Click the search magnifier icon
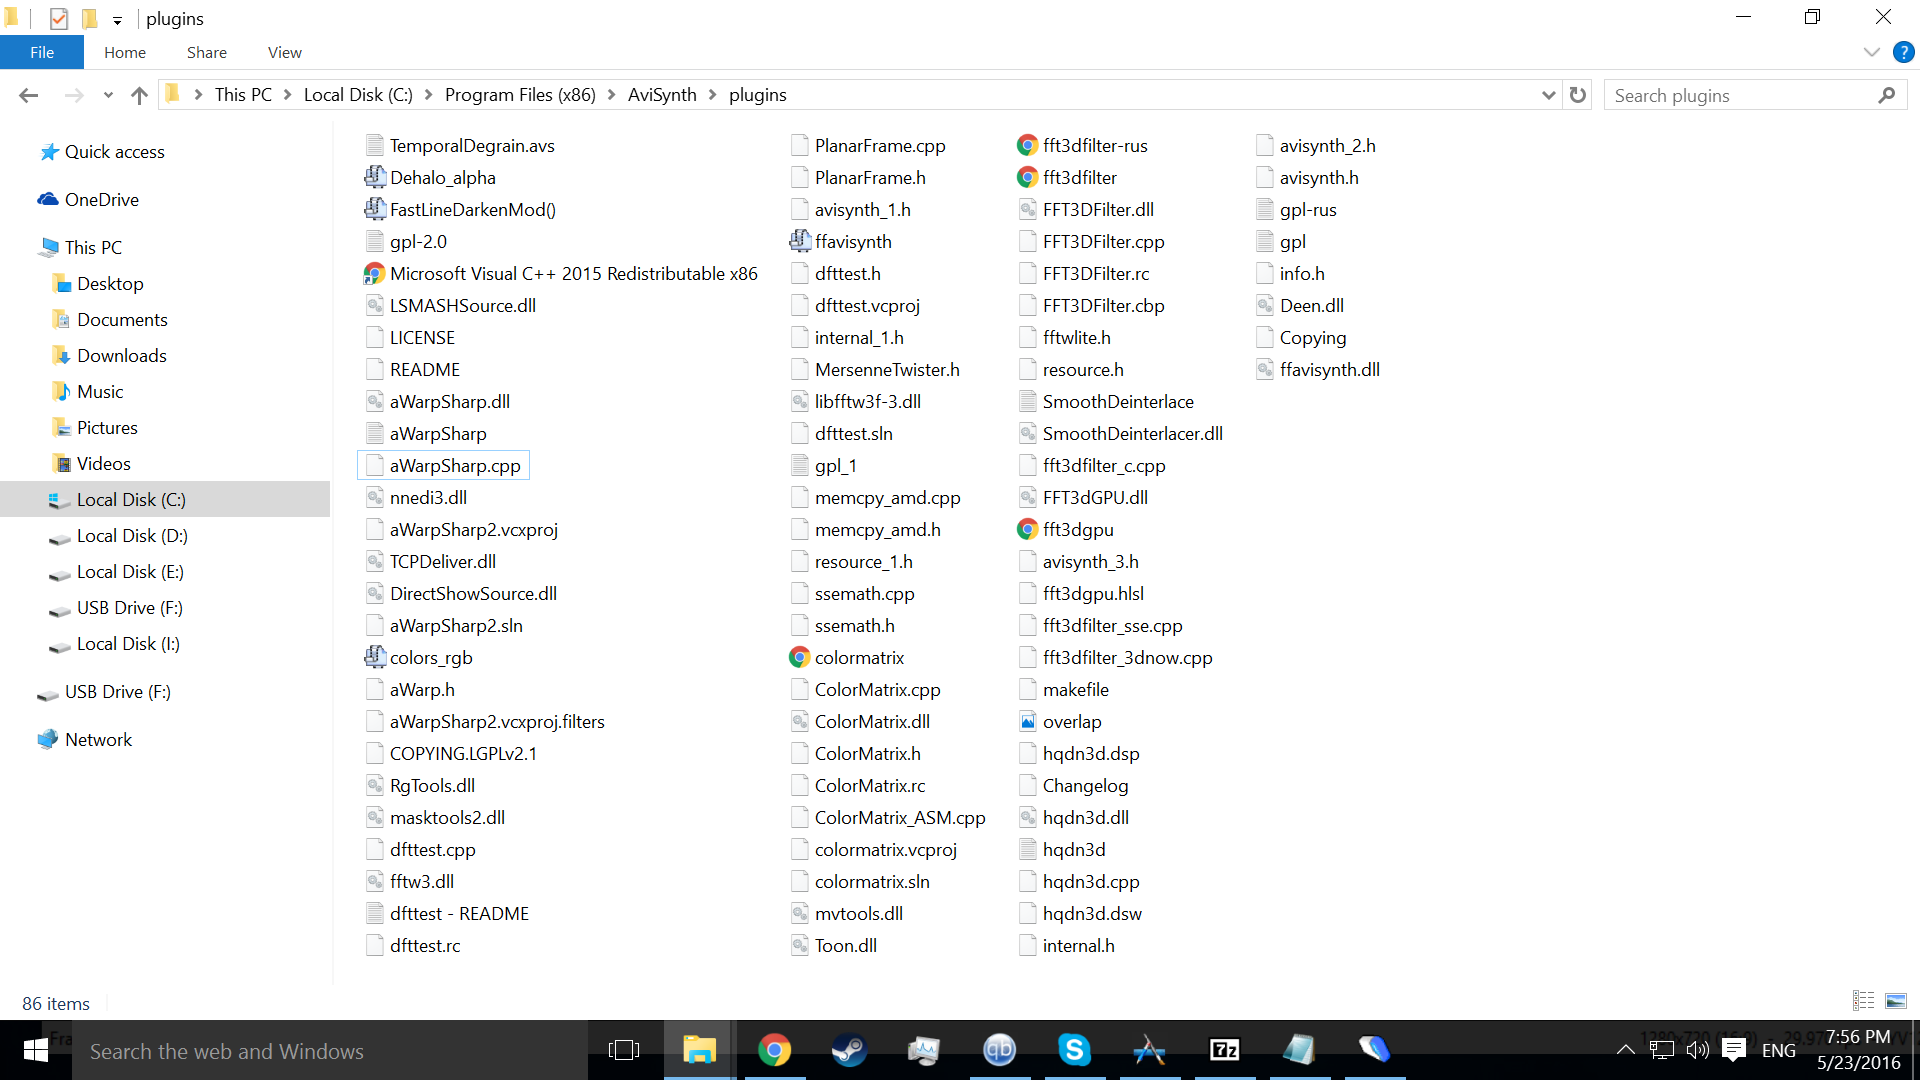The width and height of the screenshot is (1920, 1080). [x=1887, y=95]
